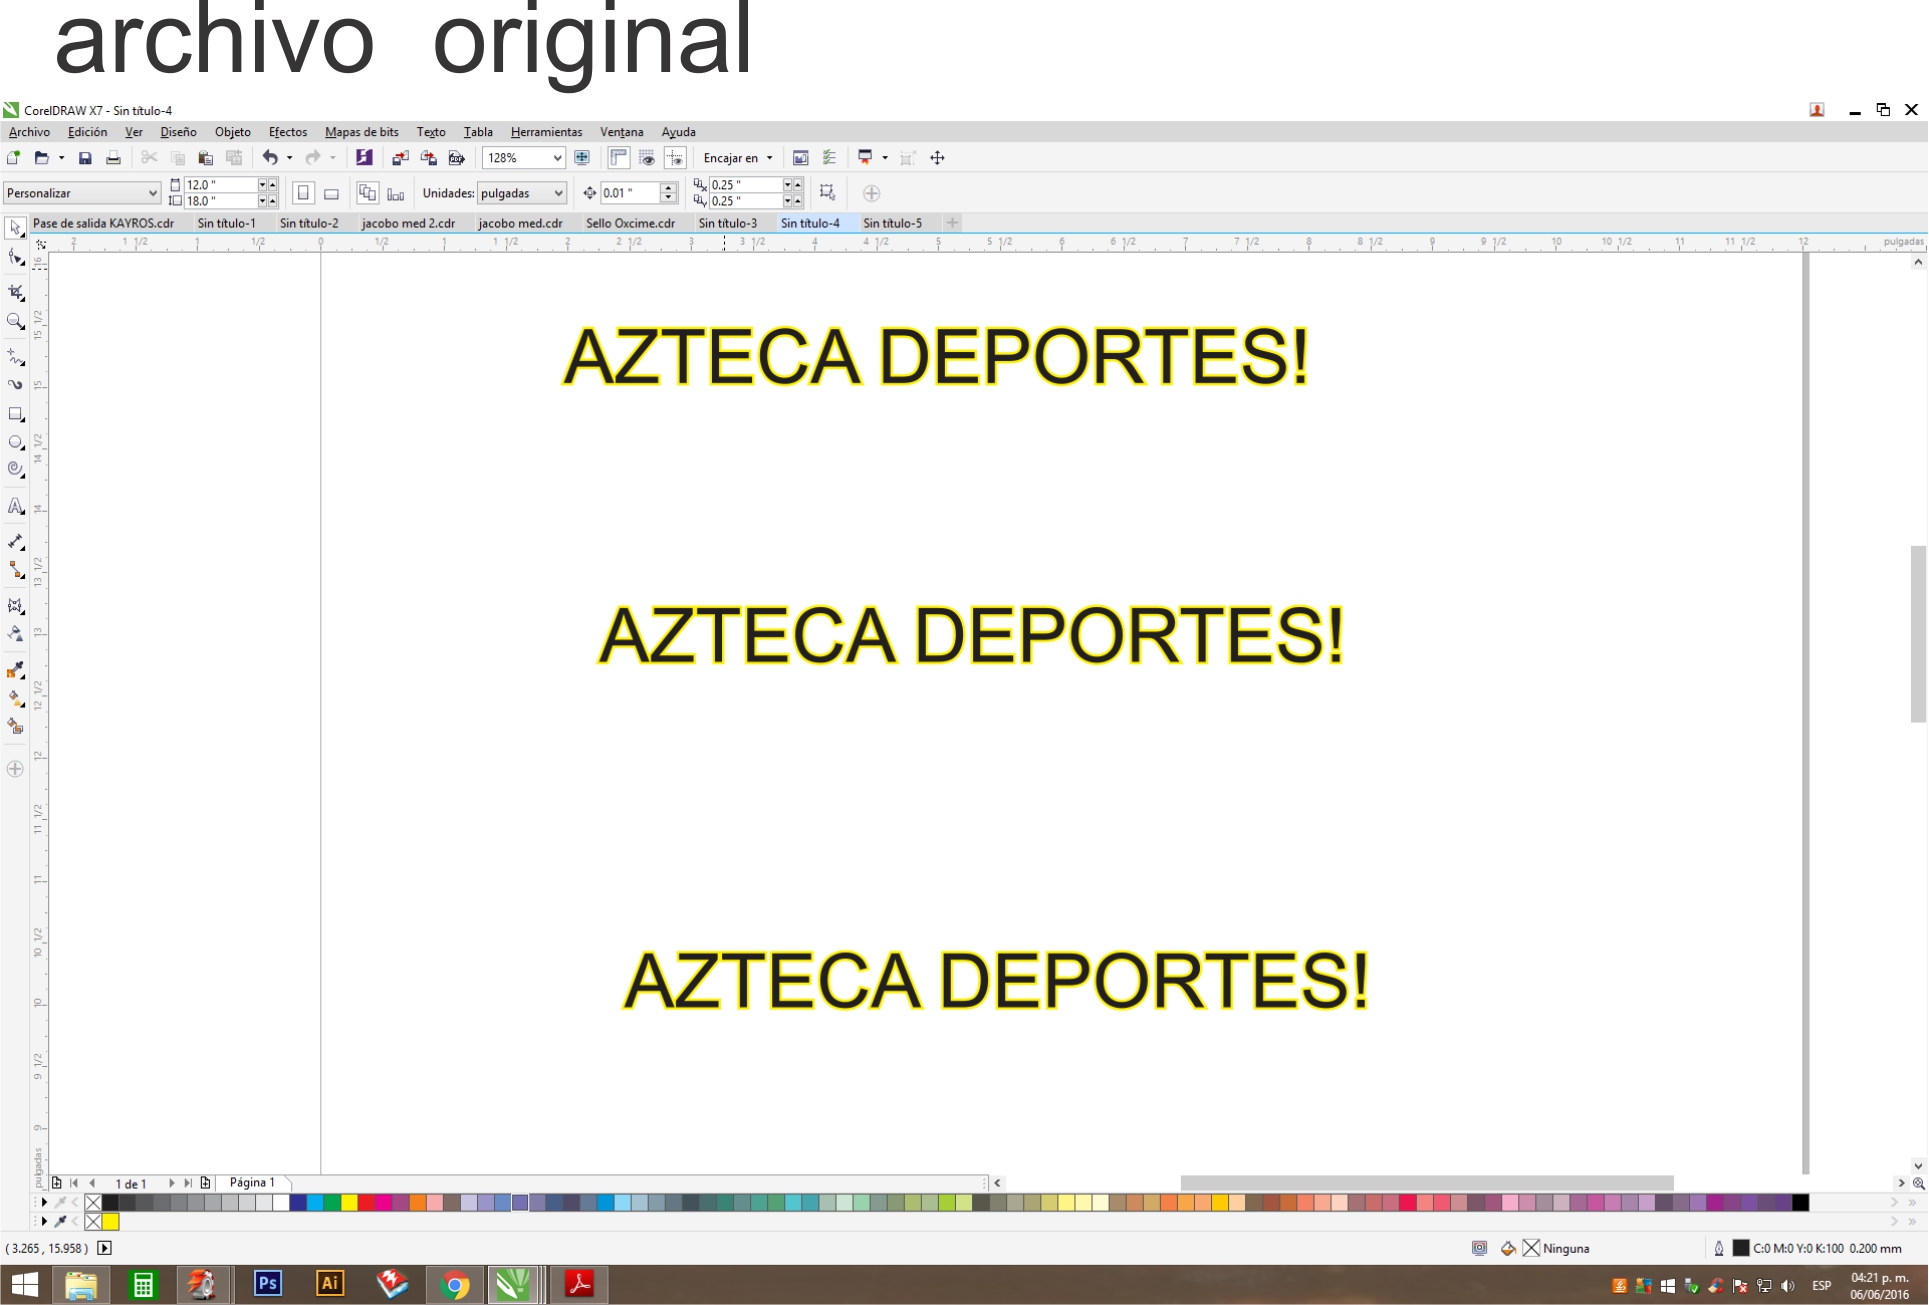Click the Undo arrow icon

[270, 158]
